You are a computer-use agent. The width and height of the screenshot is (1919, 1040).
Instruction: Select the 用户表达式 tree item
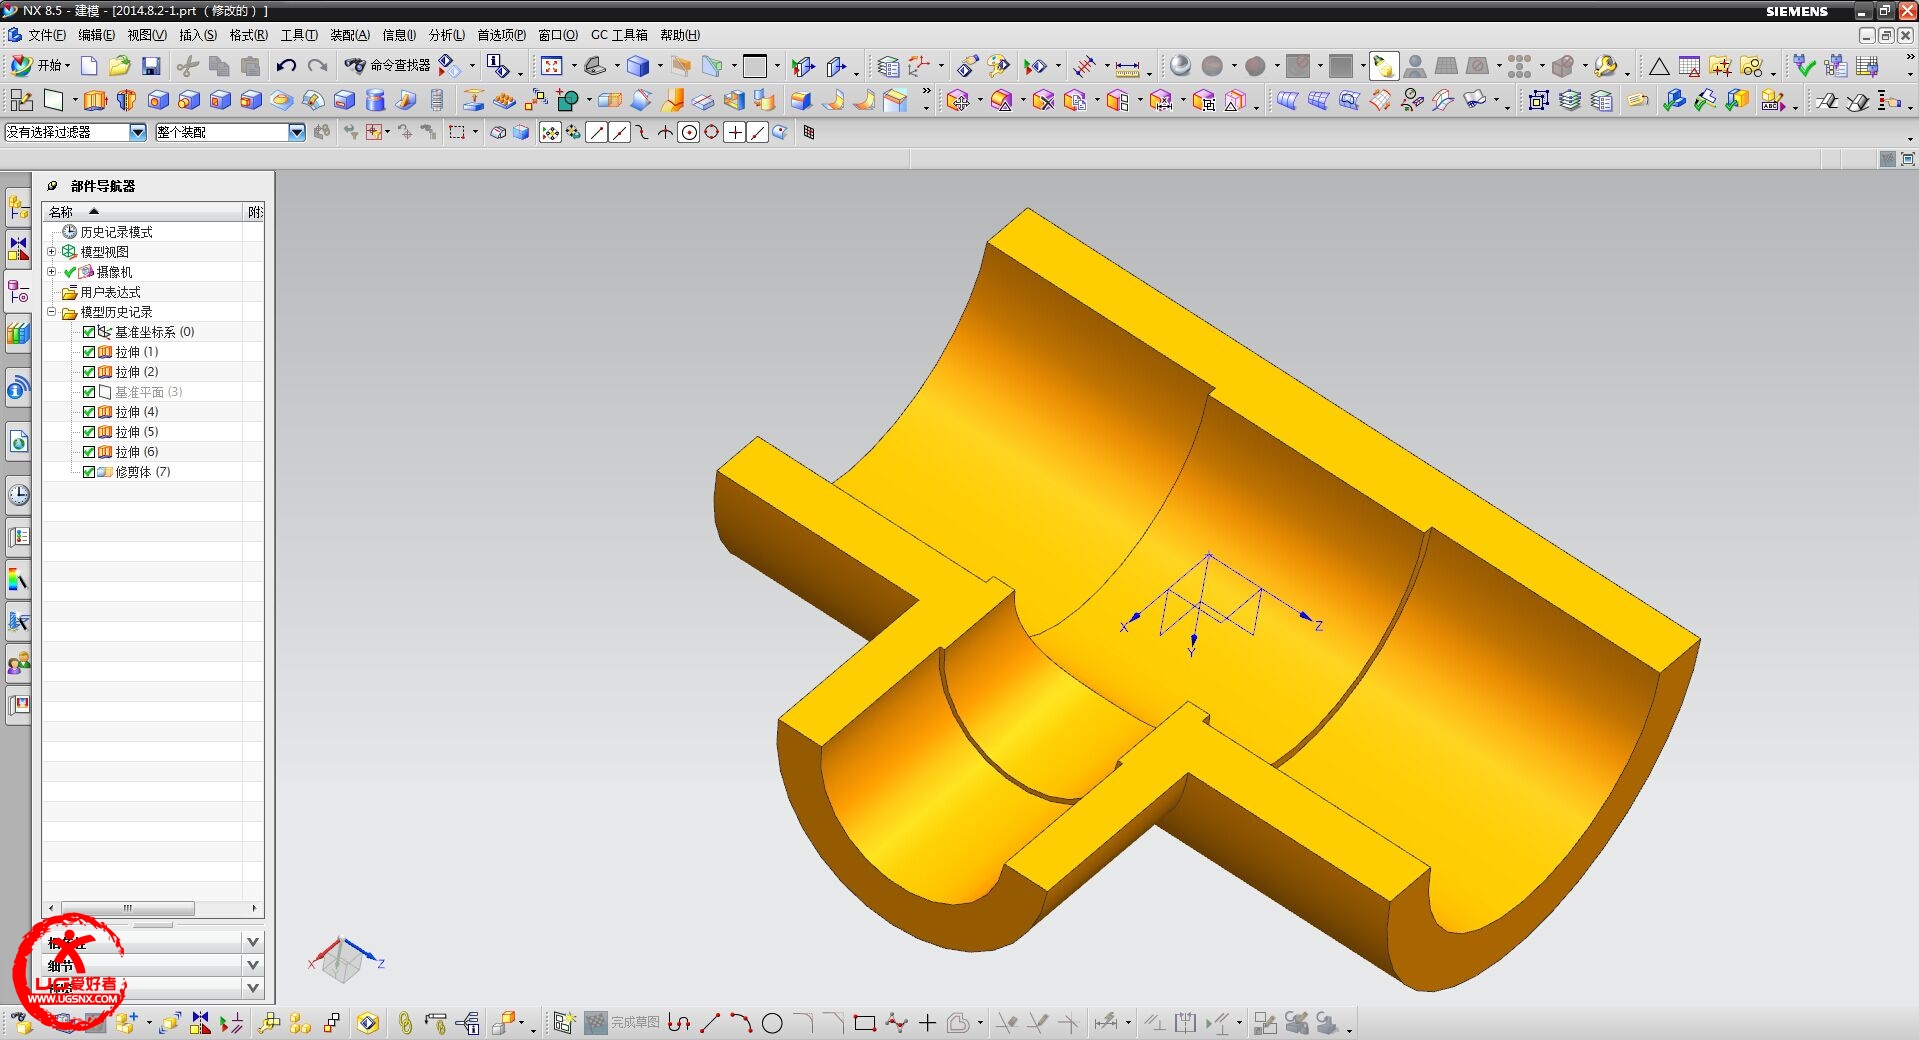pyautogui.click(x=110, y=292)
